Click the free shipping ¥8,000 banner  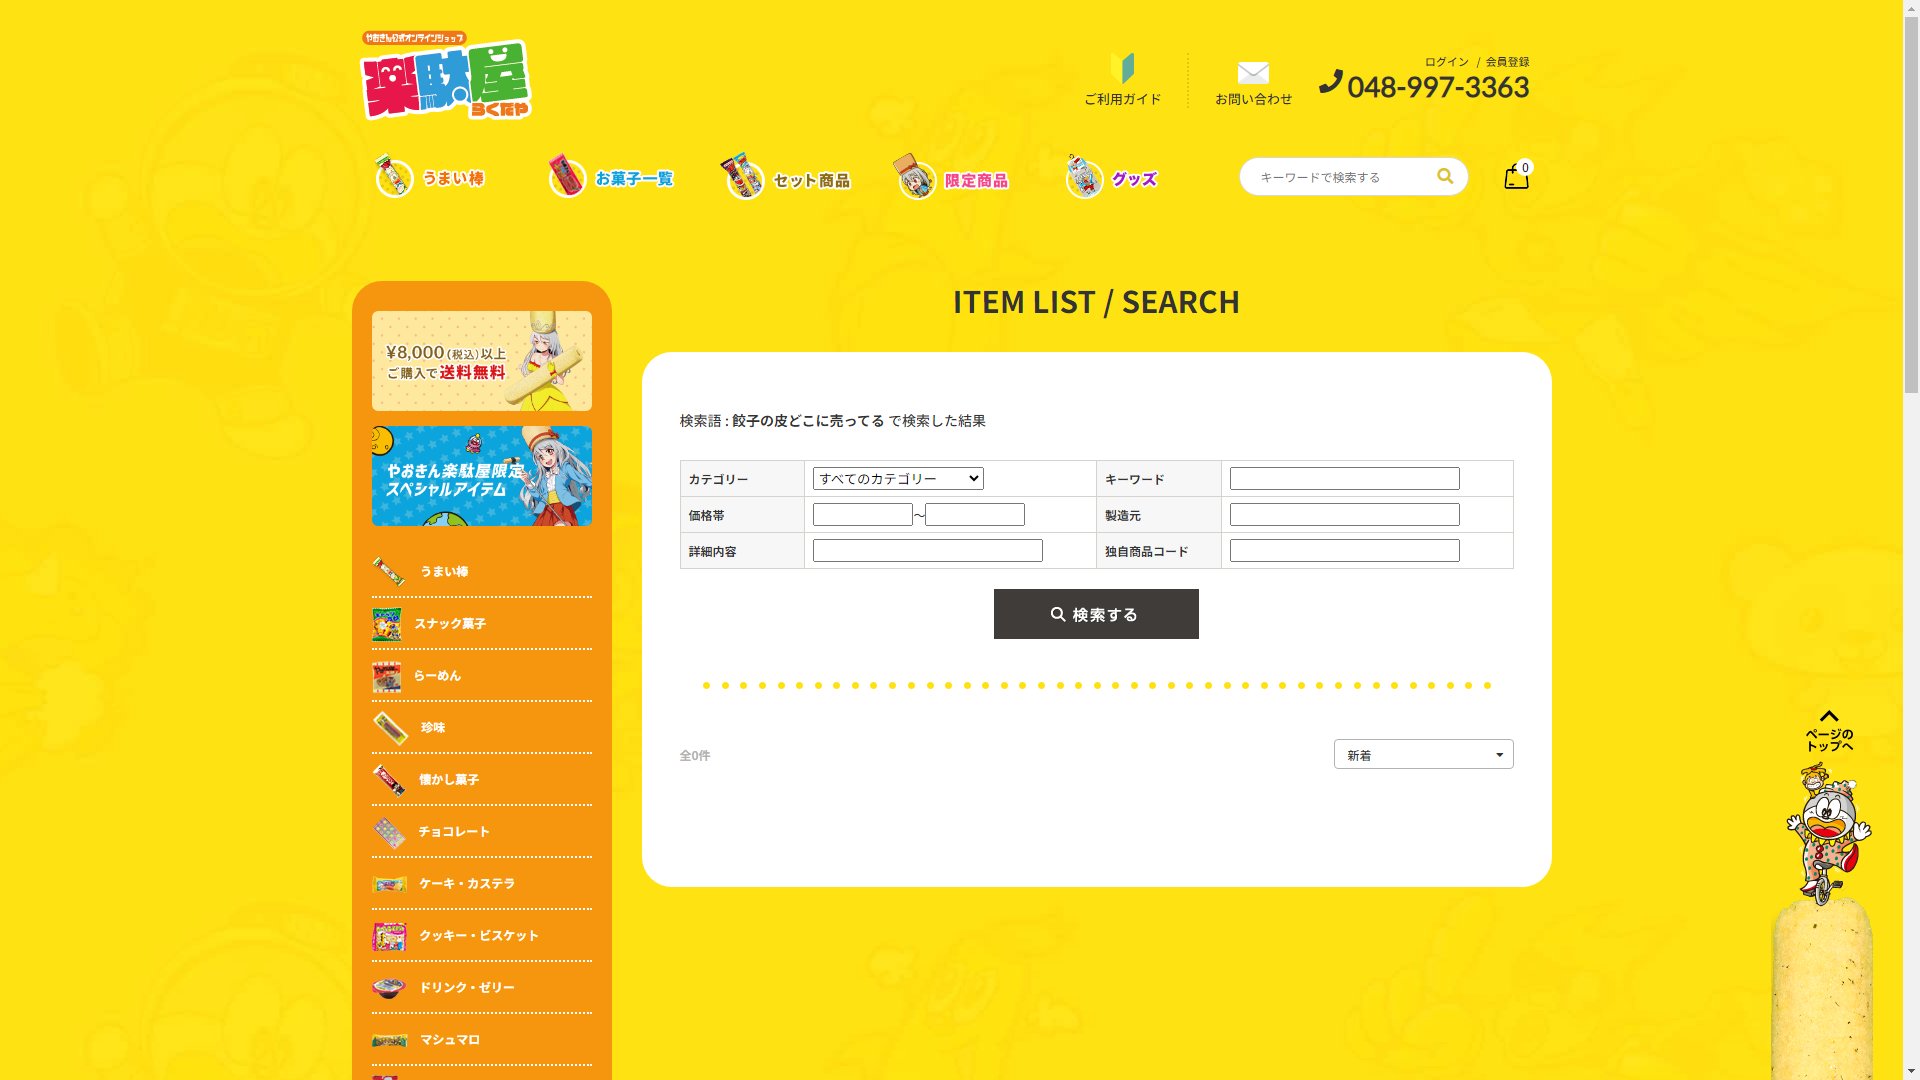click(482, 361)
